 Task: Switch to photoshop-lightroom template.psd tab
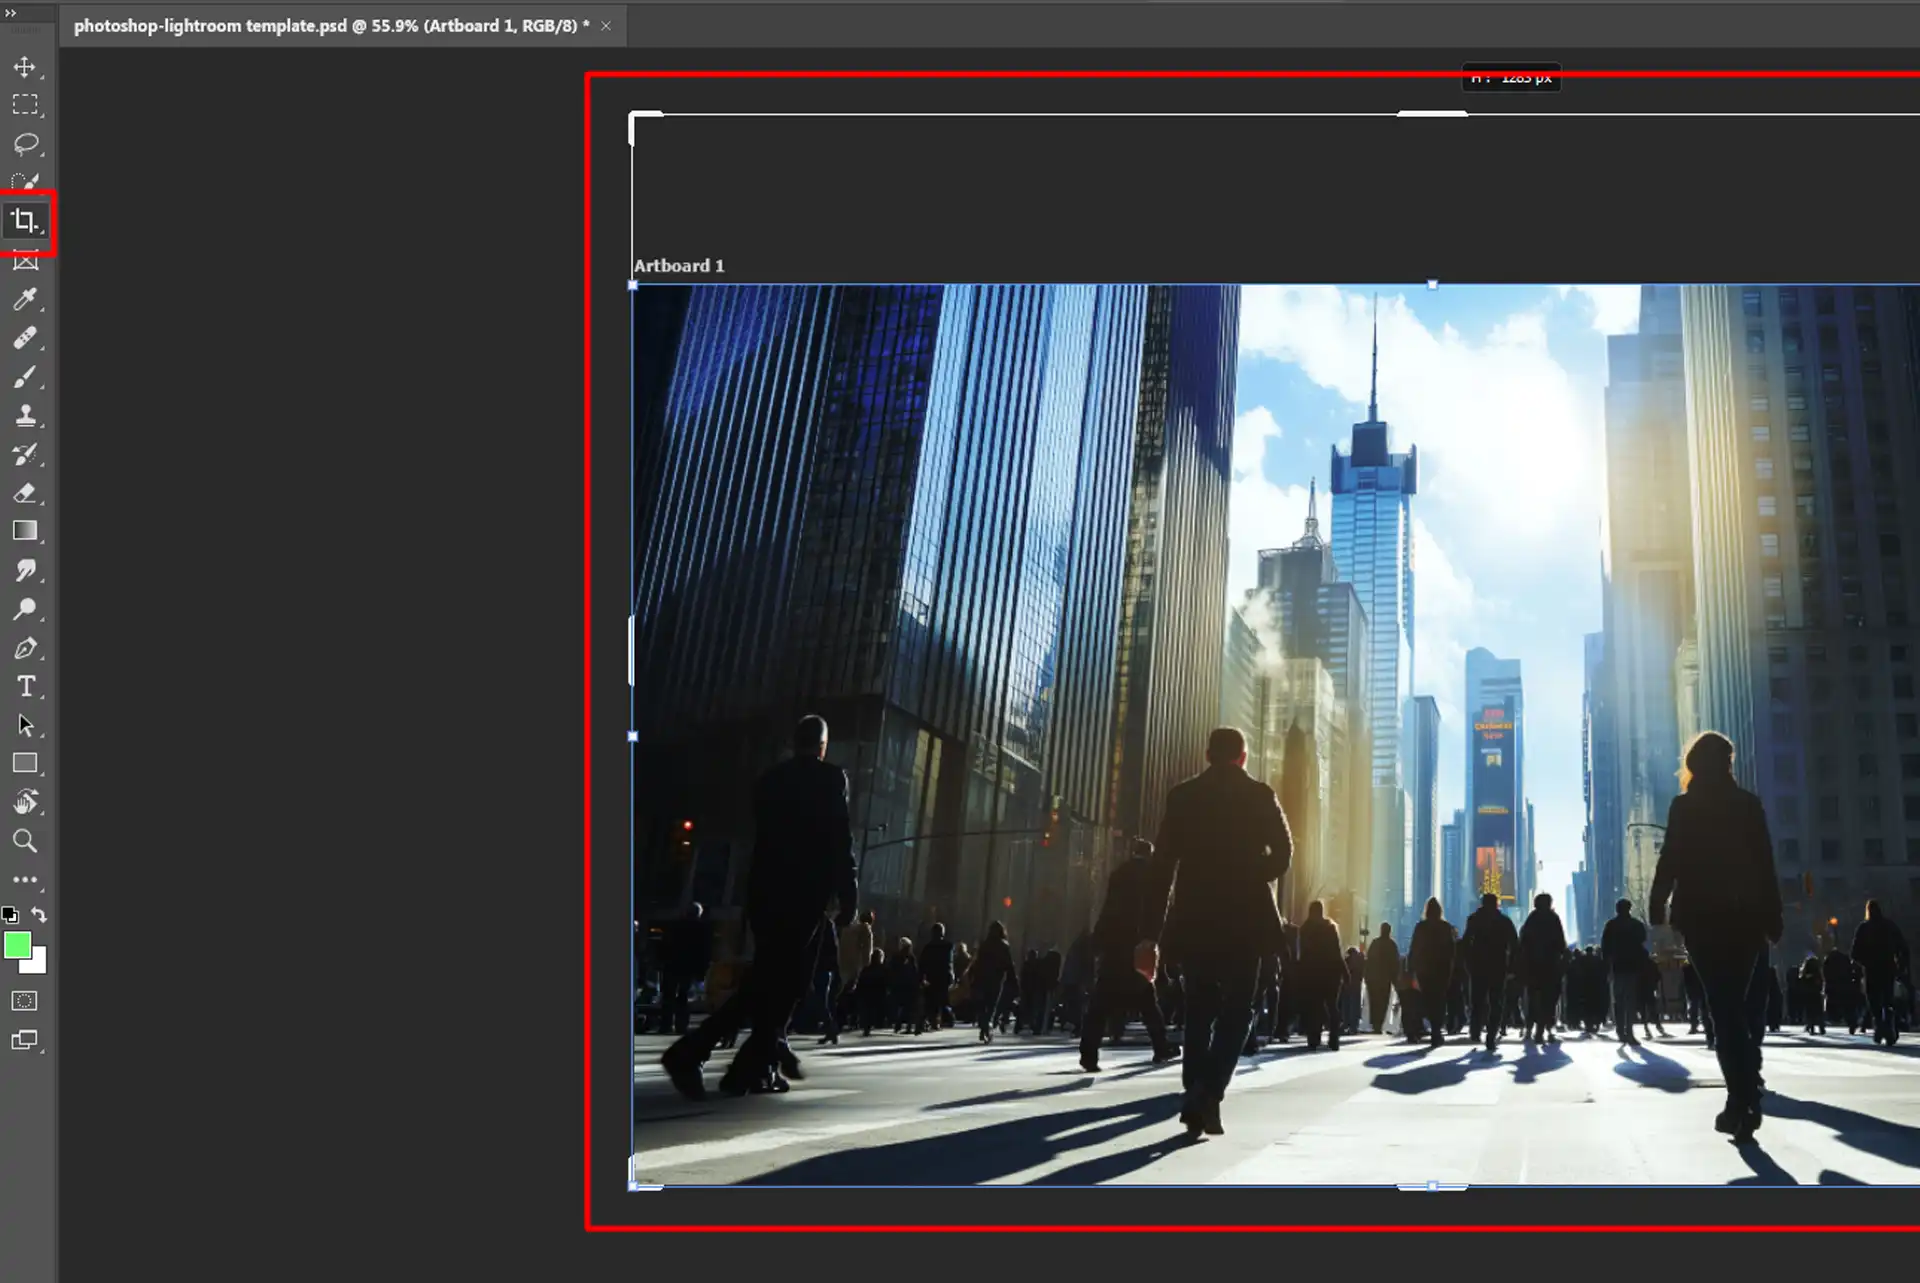[331, 26]
